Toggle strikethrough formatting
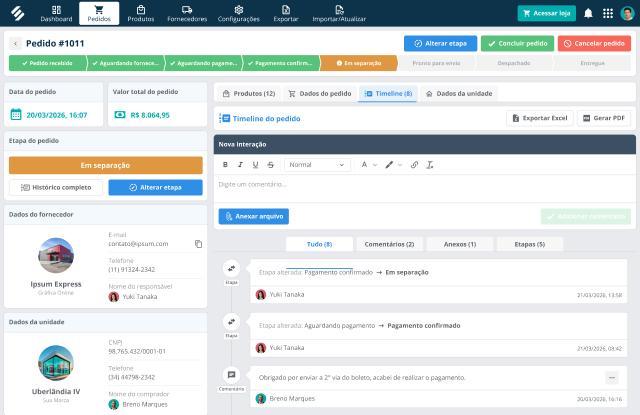Viewport: 640px width, 415px height. point(270,164)
